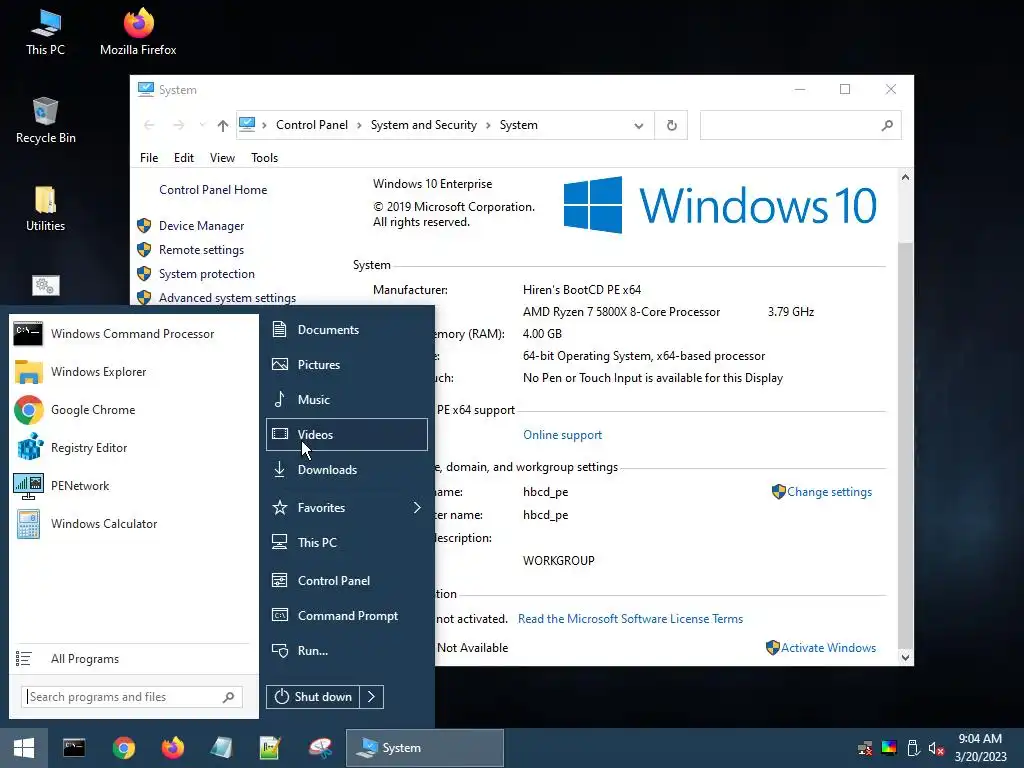Click Search programs and files box

pos(132,697)
